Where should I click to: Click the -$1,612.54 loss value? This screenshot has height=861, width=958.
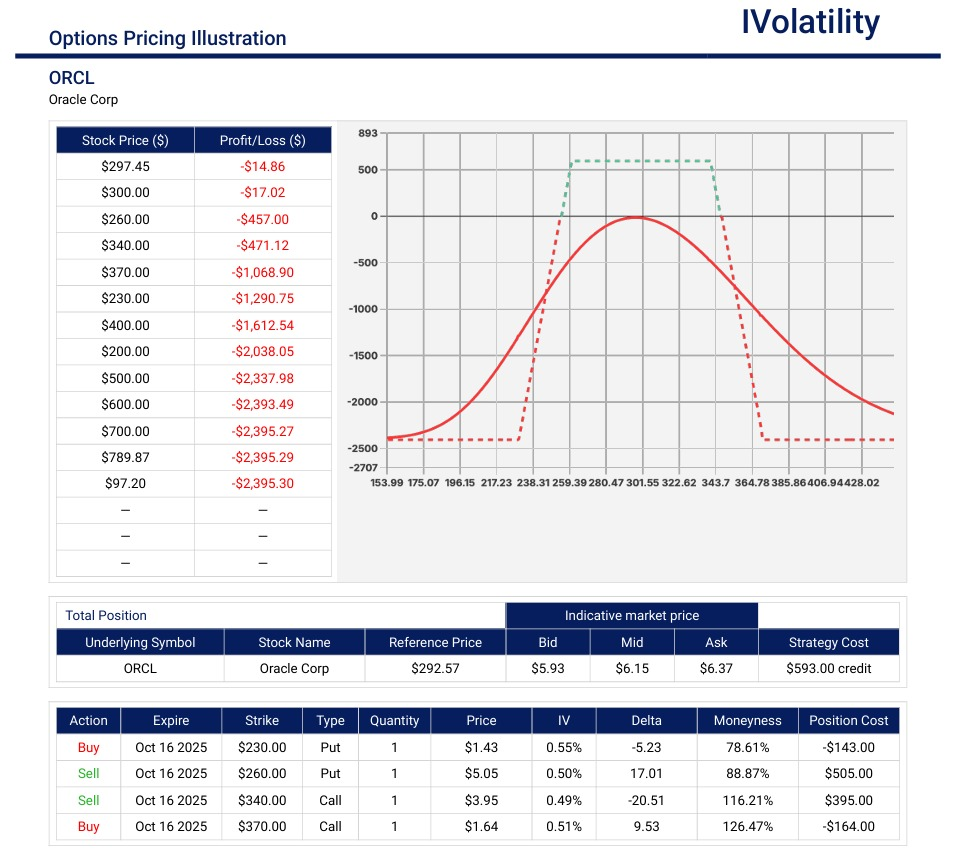coord(263,326)
